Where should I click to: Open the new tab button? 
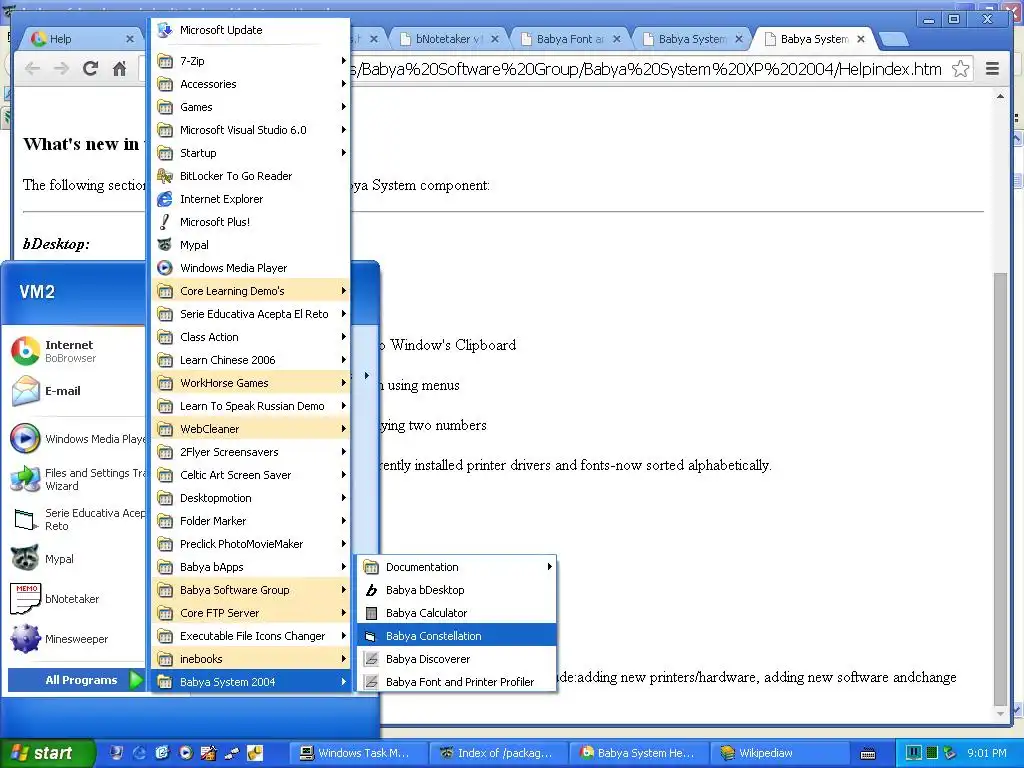pos(893,39)
